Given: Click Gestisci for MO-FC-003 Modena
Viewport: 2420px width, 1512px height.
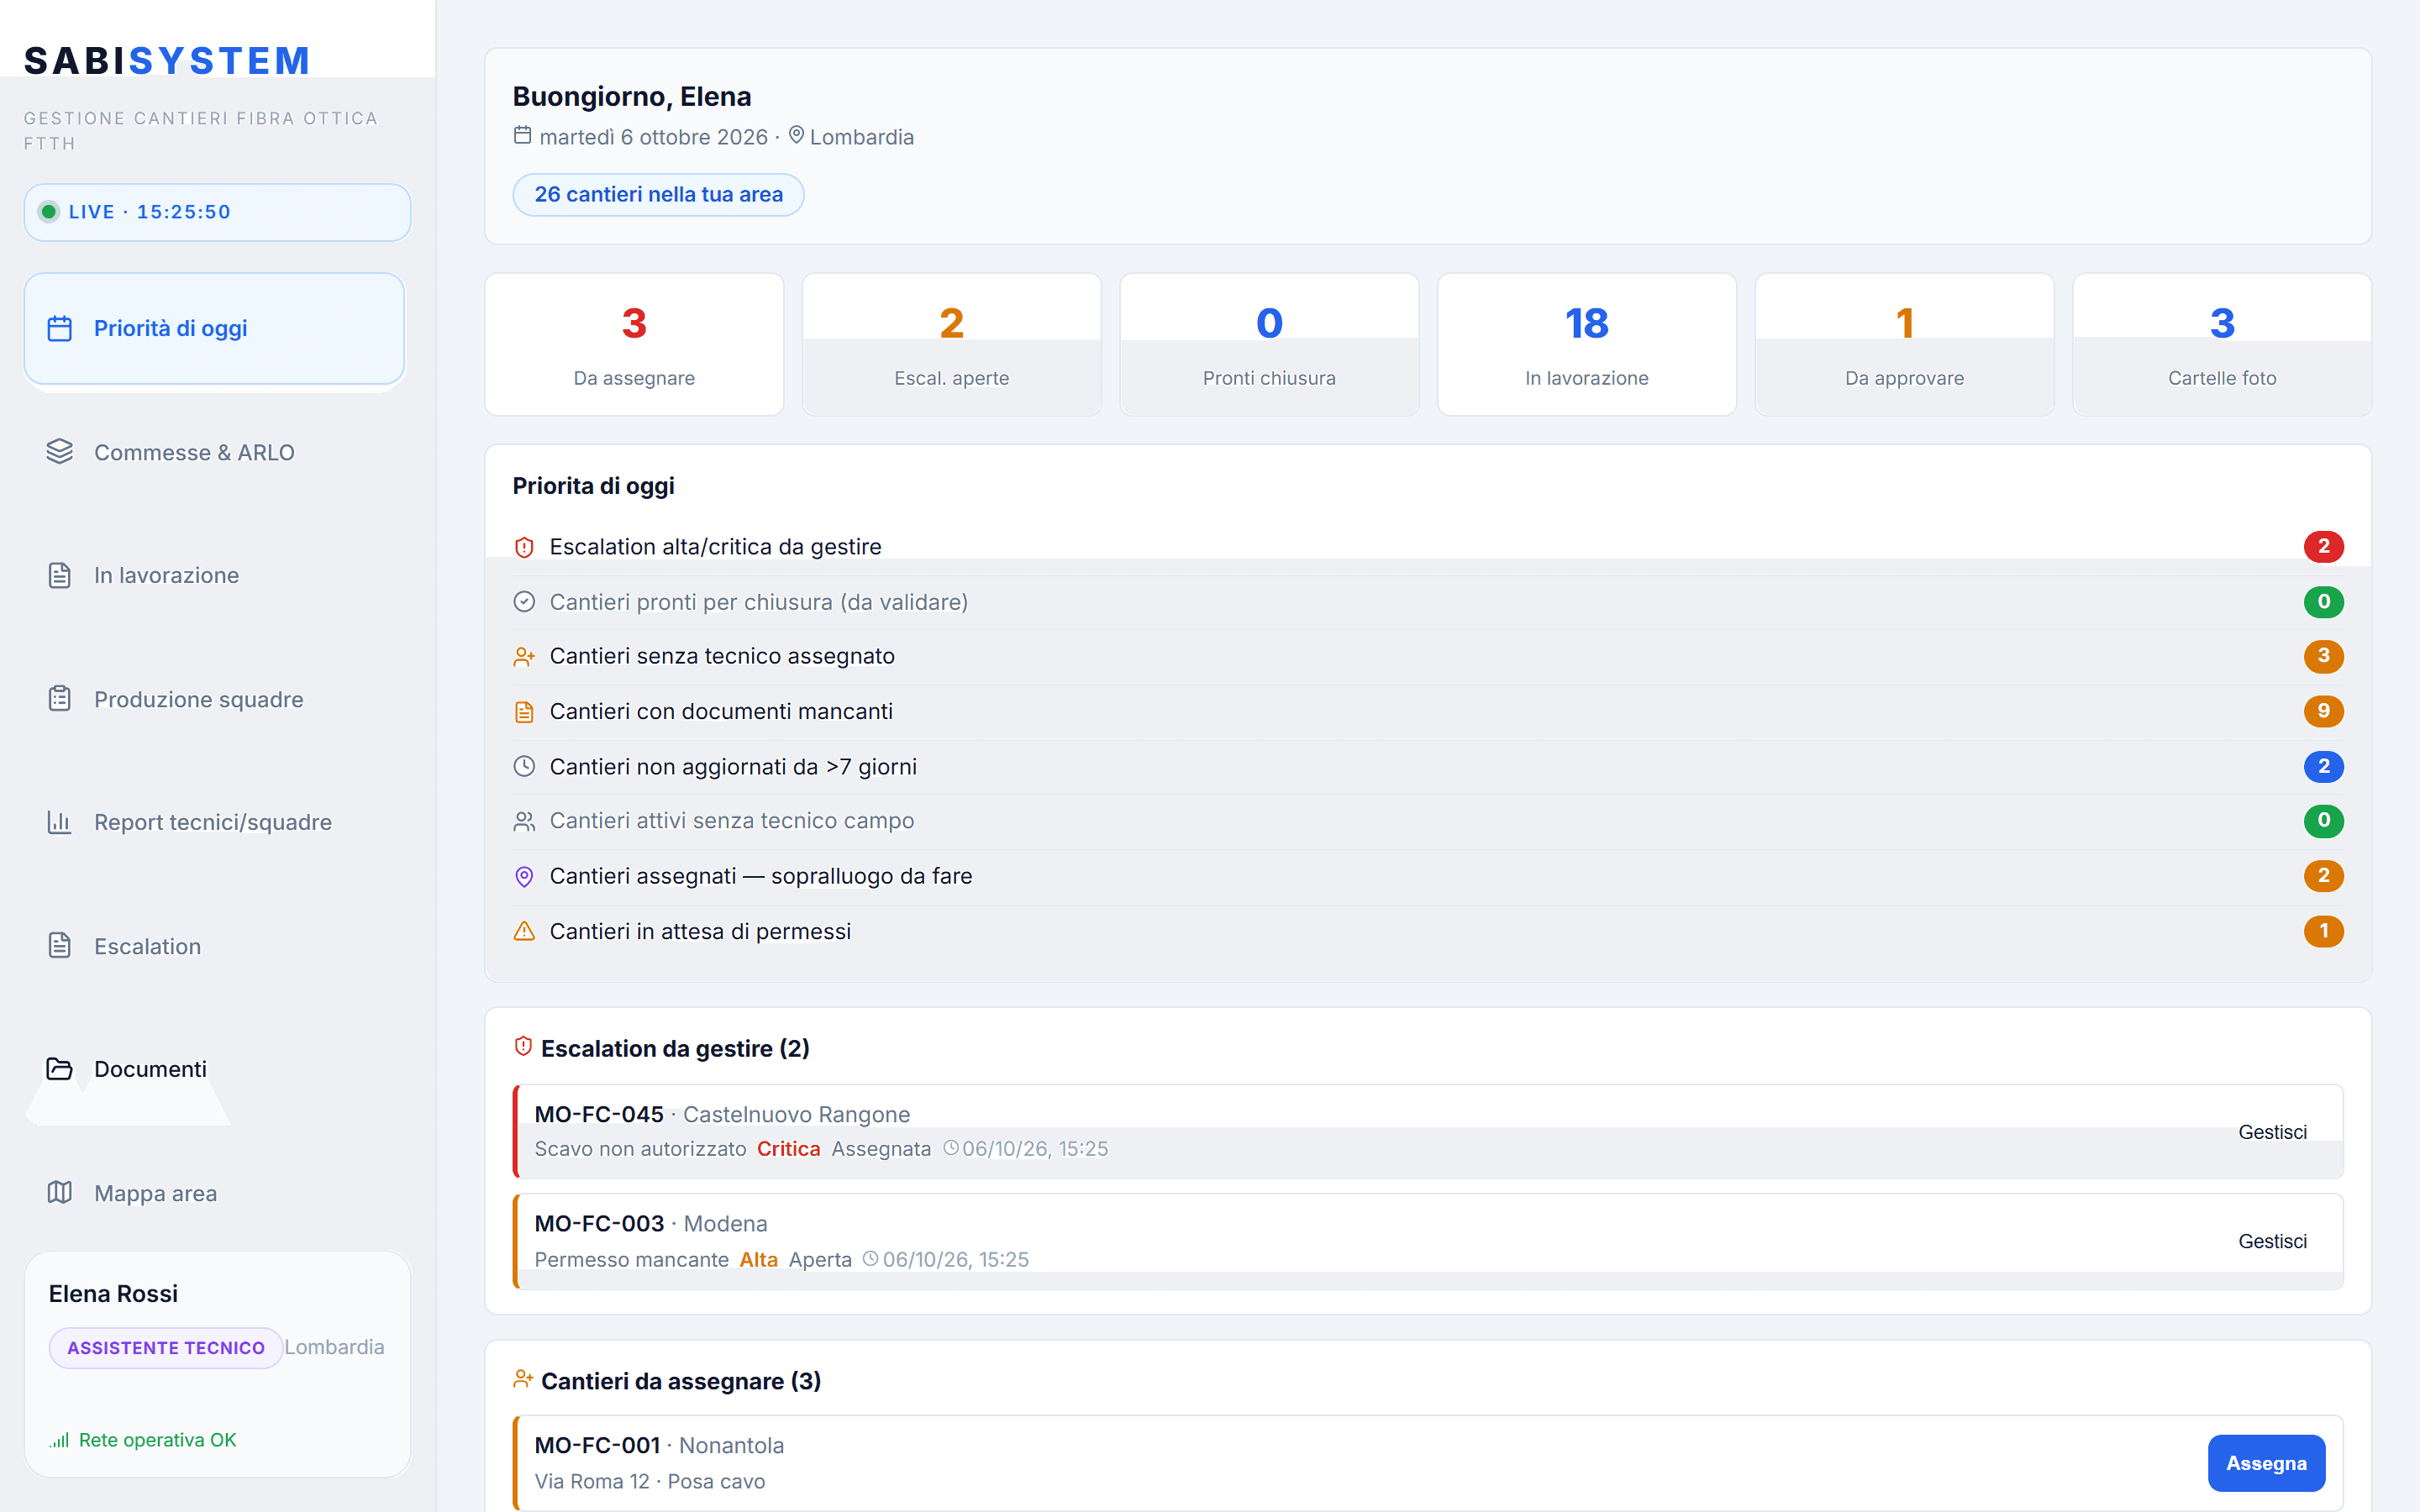Looking at the screenshot, I should [x=2272, y=1241].
